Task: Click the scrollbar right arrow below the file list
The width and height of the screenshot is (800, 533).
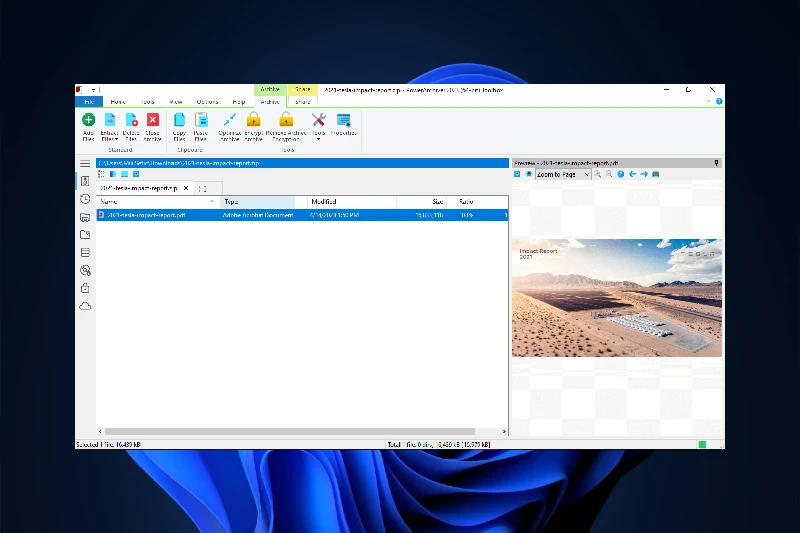Action: pos(504,432)
